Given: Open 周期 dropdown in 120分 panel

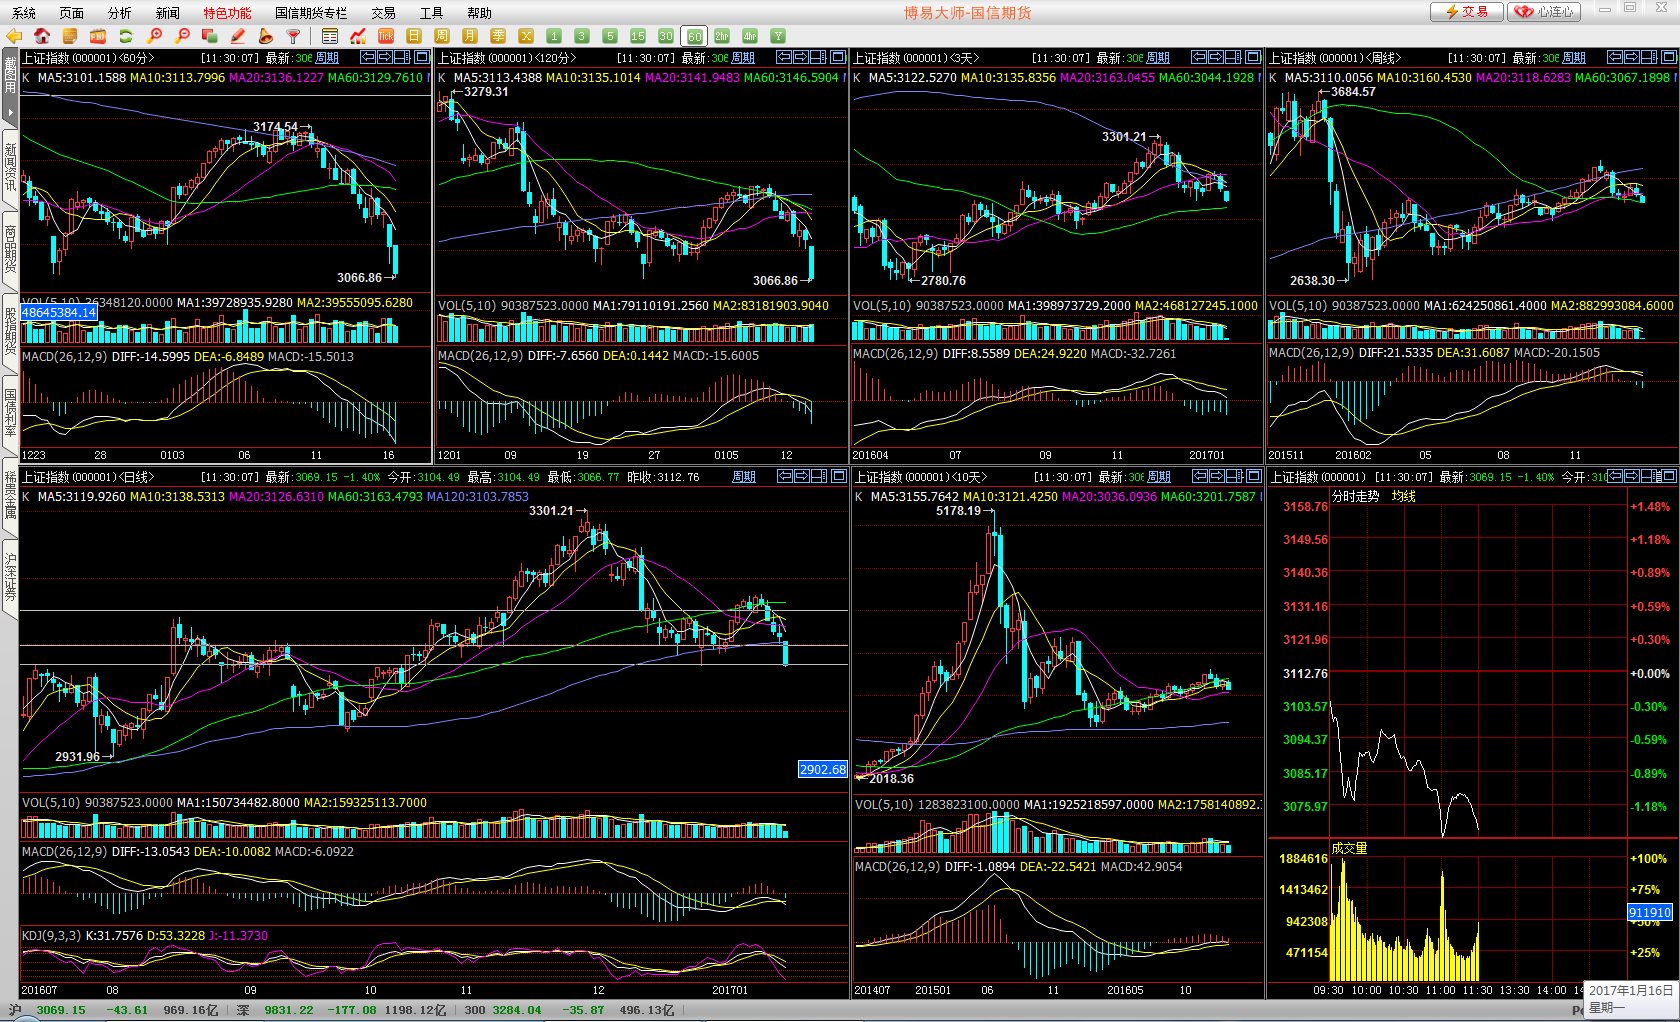Looking at the screenshot, I should tap(743, 58).
